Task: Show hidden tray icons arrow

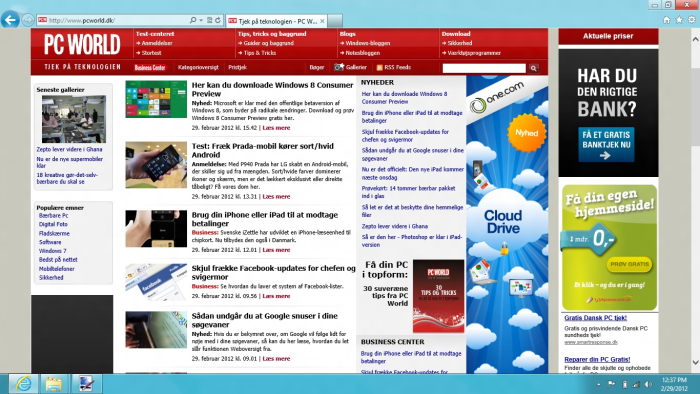Action: tap(598, 384)
